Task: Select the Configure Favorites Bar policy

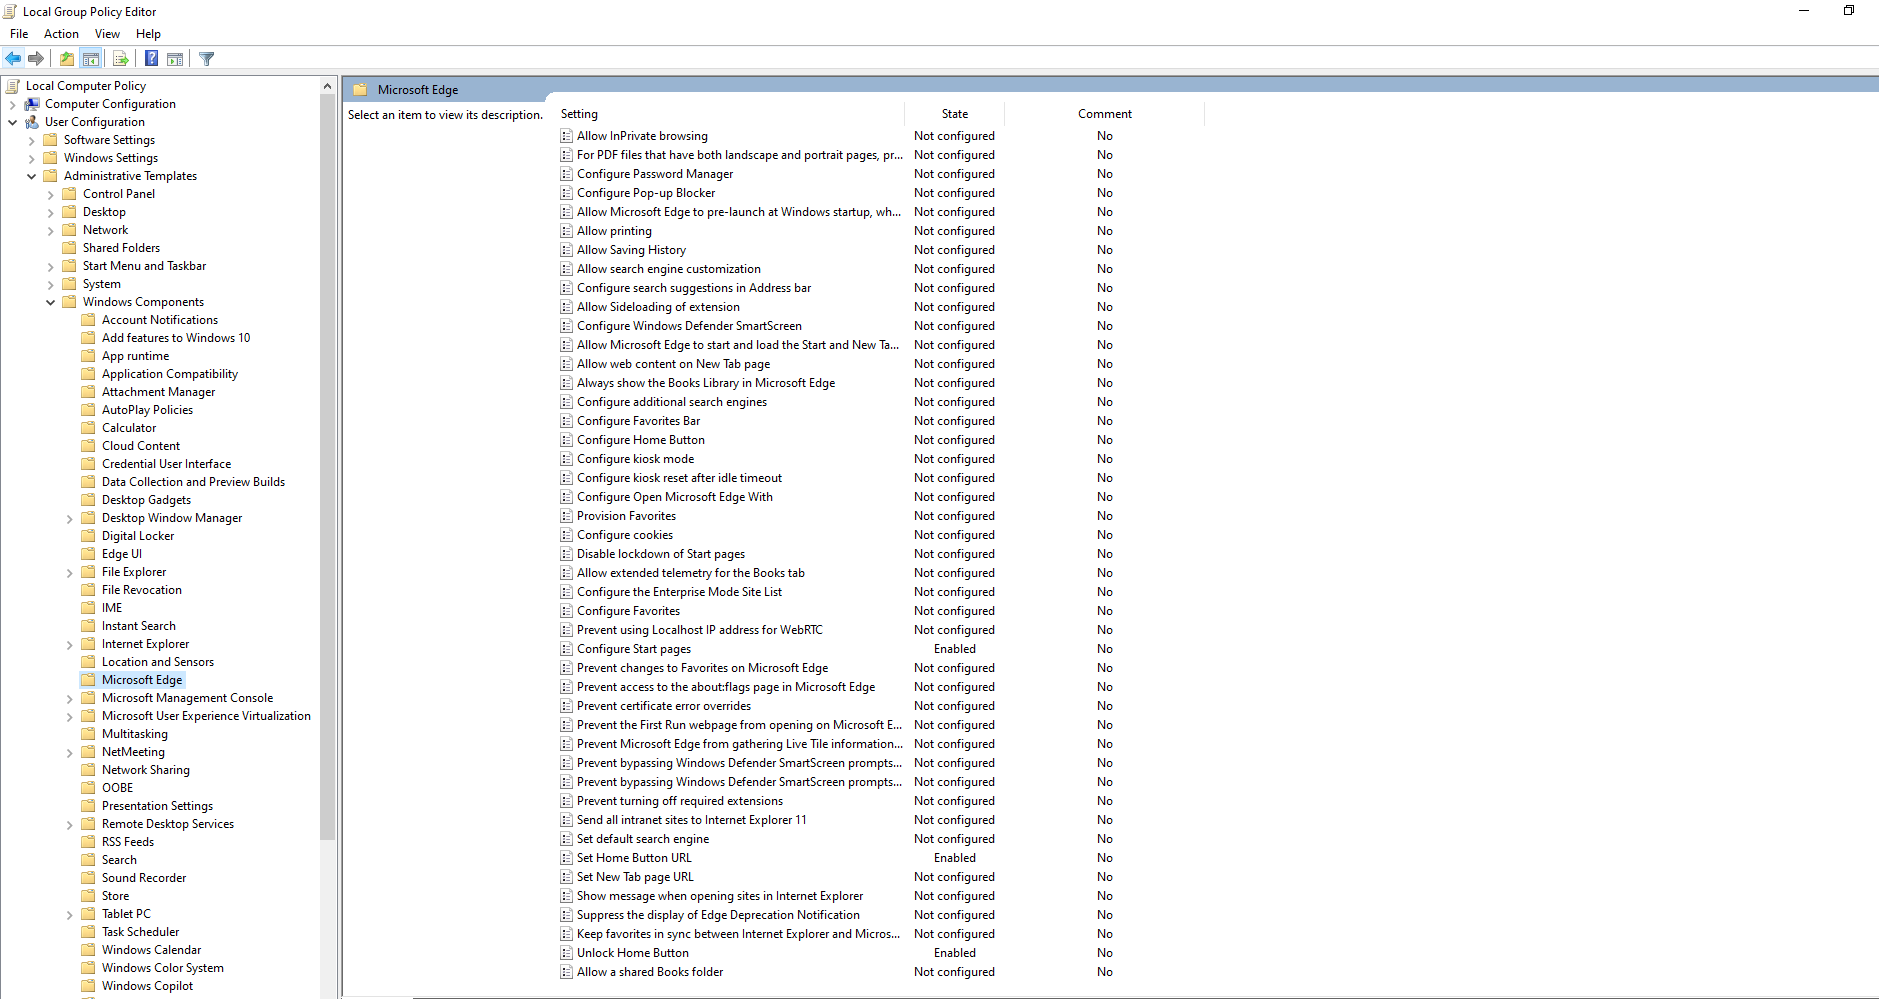Action: 638,421
